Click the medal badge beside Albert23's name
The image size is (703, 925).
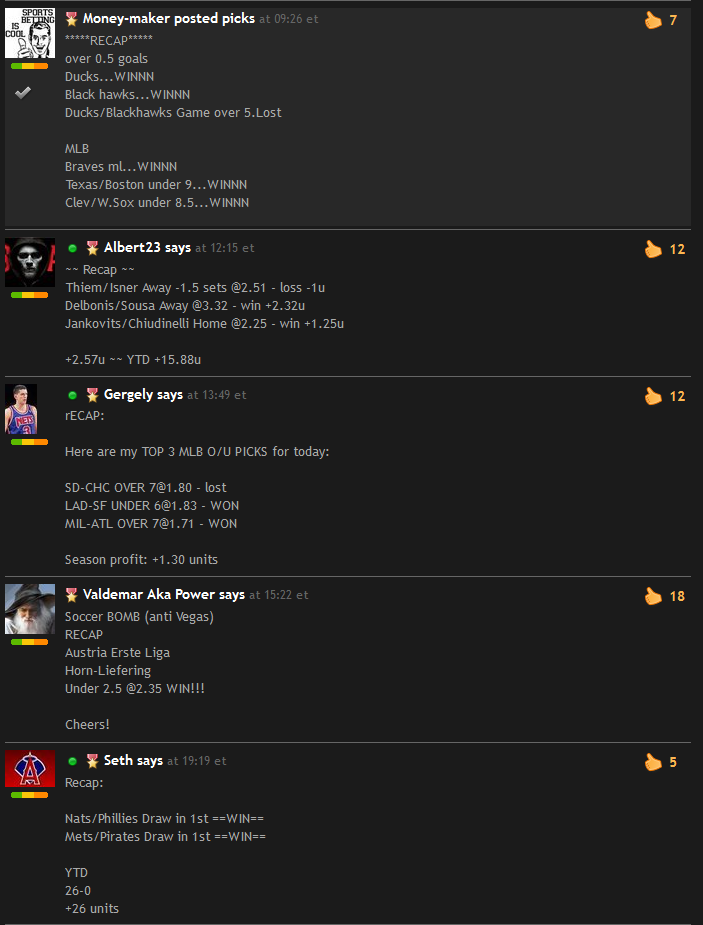93,248
